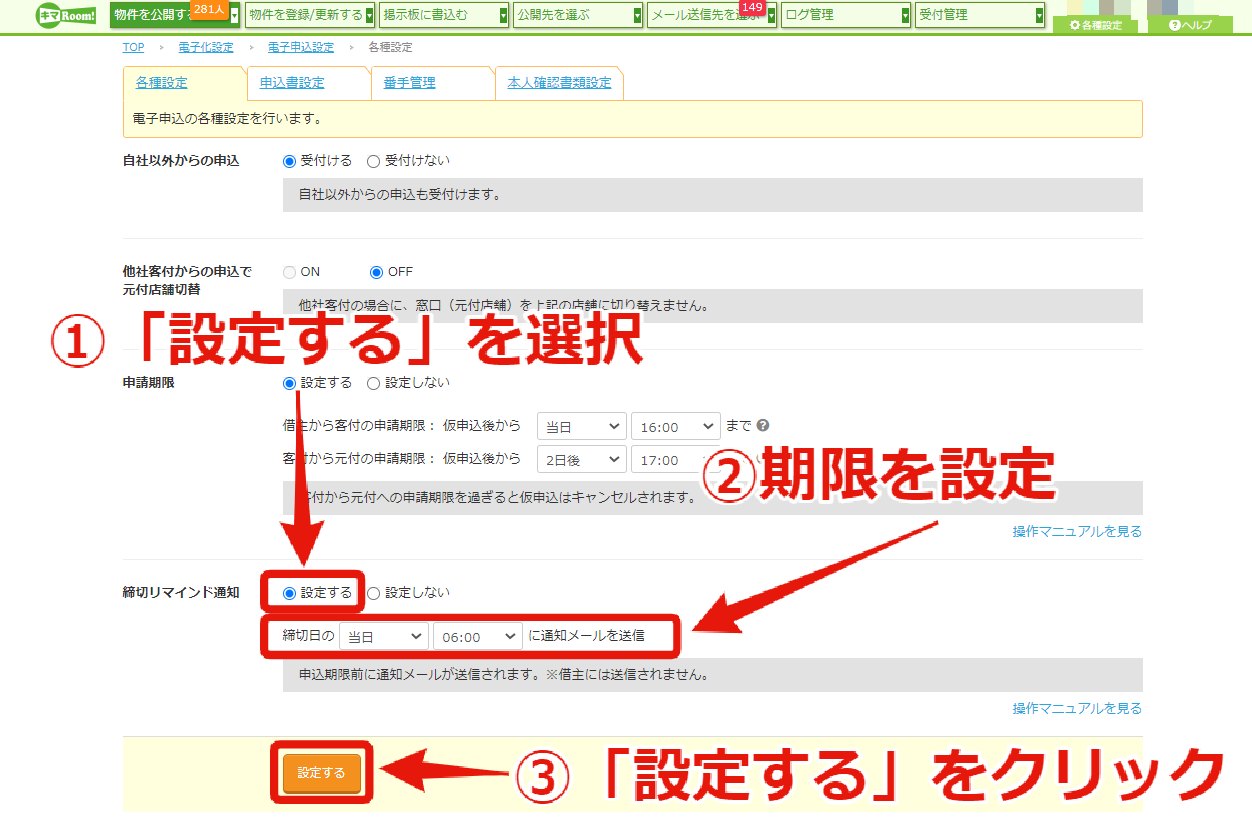Open the 16:00 time dropdown
Image resolution: width=1252 pixels, height=834 pixels.
coord(676,426)
